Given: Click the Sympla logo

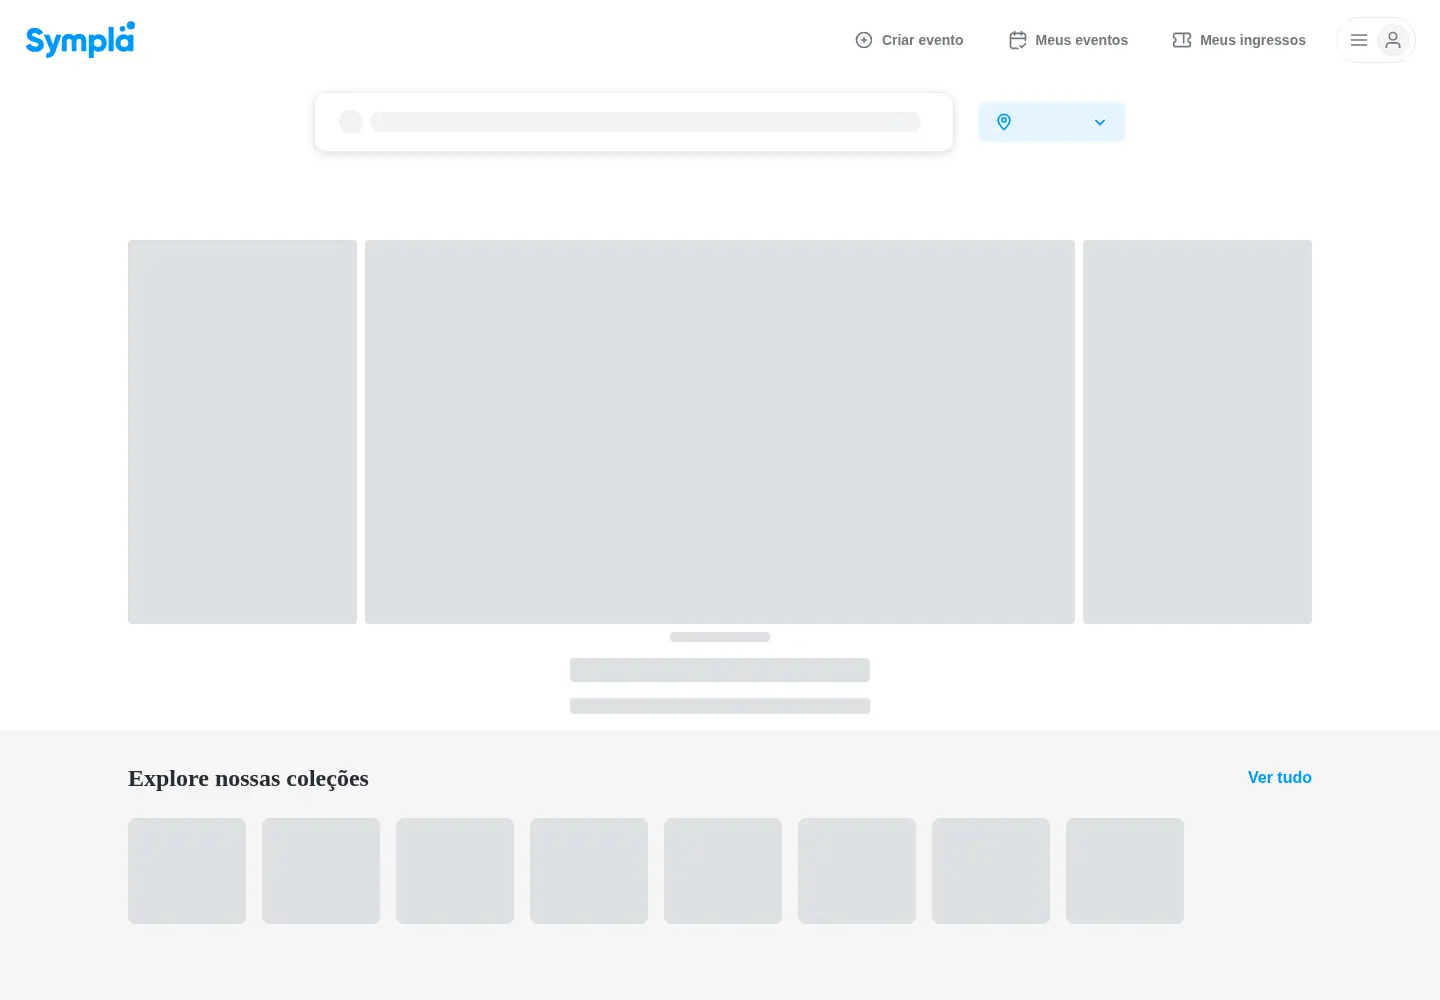Looking at the screenshot, I should pyautogui.click(x=80, y=40).
